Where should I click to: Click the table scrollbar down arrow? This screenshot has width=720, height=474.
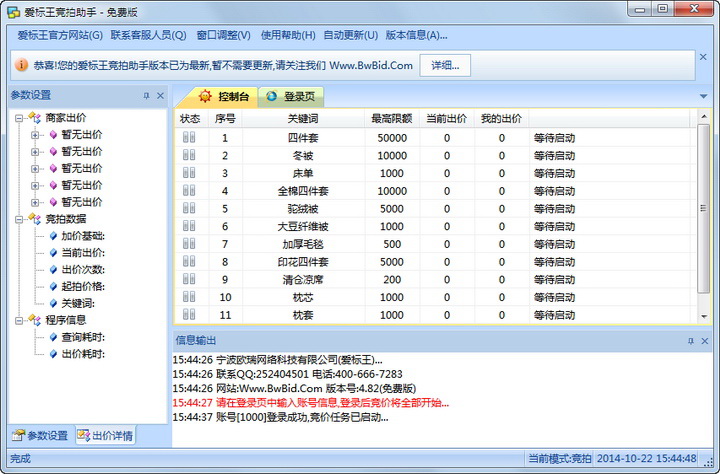[x=704, y=316]
